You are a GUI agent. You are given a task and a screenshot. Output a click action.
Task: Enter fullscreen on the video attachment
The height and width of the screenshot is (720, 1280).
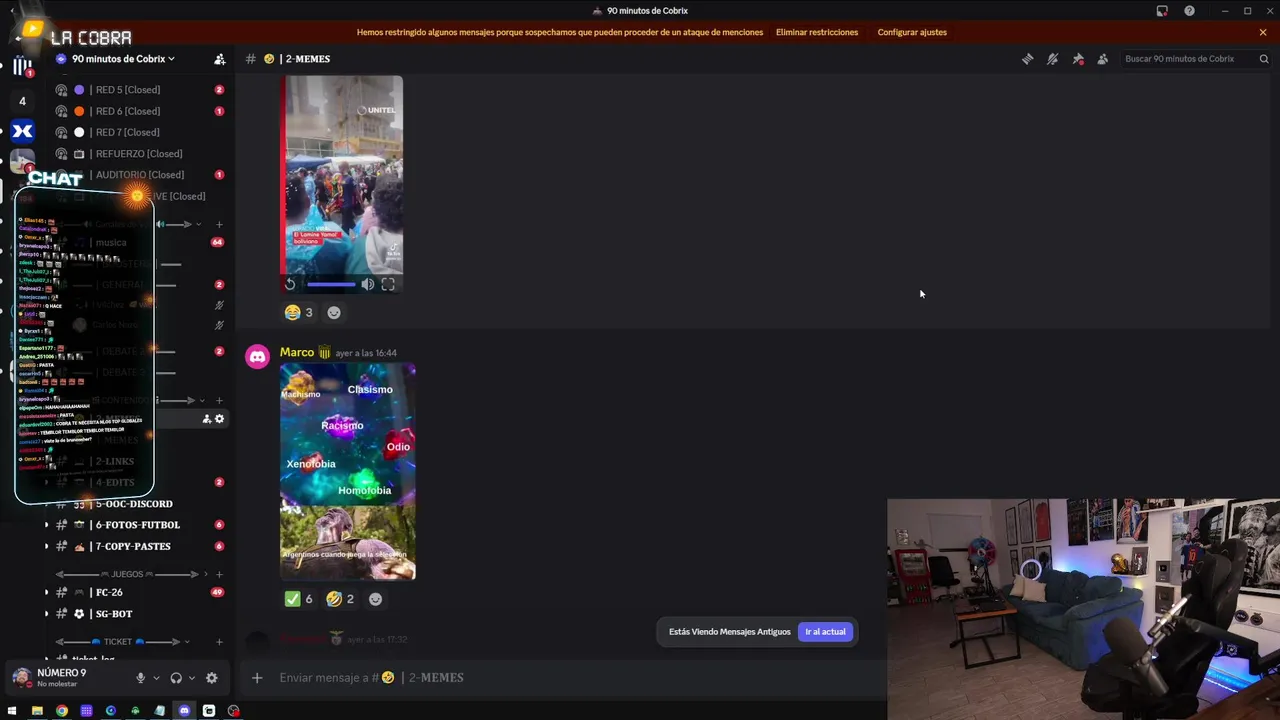pyautogui.click(x=388, y=284)
